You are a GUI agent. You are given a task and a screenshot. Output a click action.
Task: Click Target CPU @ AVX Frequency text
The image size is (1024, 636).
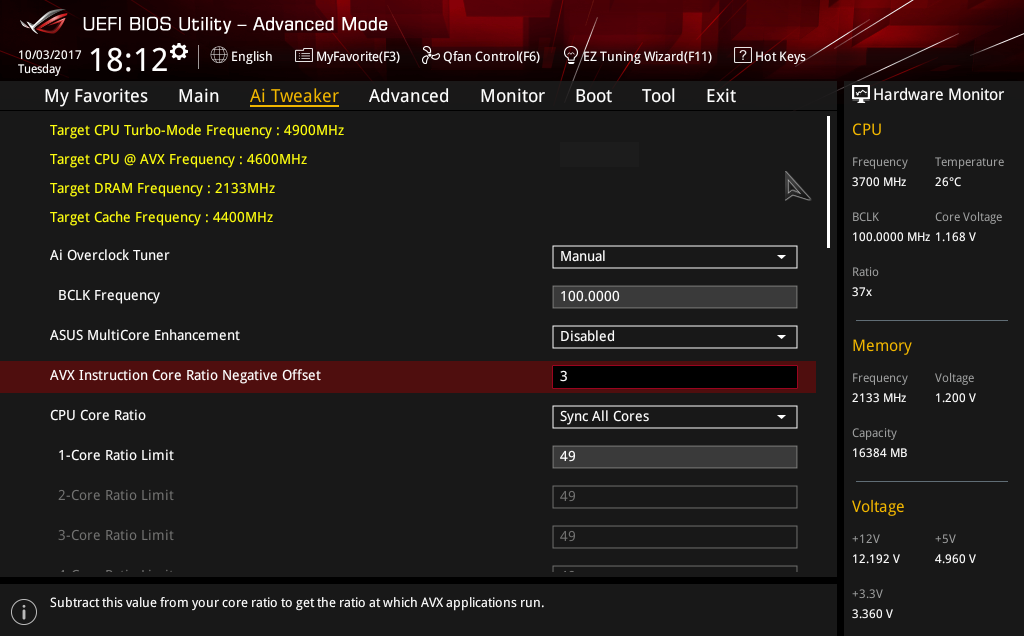pyautogui.click(x=178, y=159)
